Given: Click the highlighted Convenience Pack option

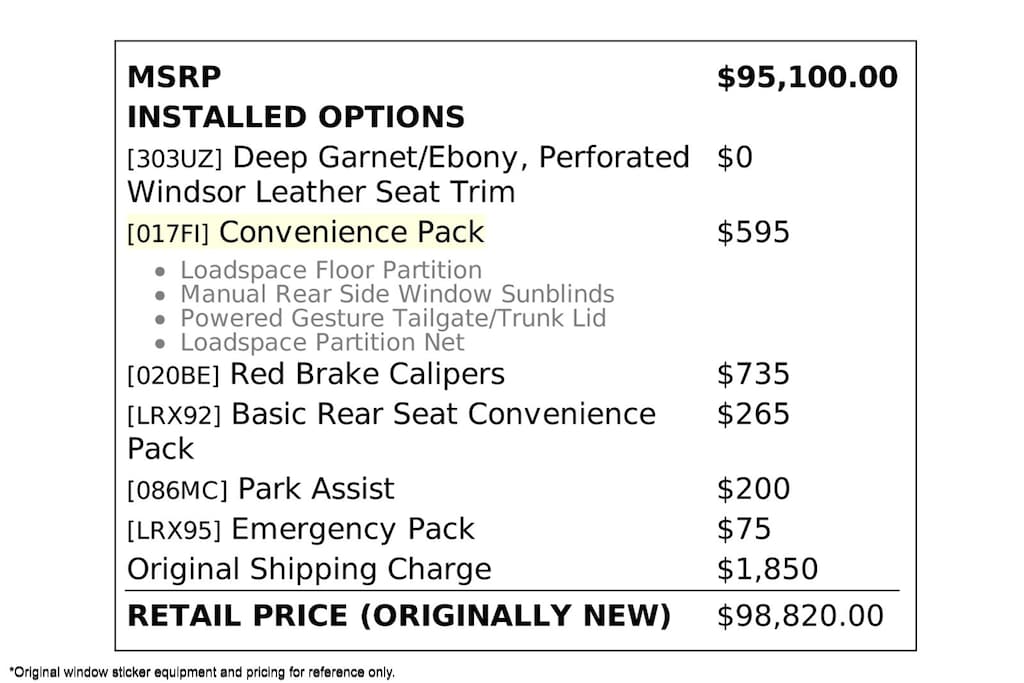Looking at the screenshot, I should [306, 232].
